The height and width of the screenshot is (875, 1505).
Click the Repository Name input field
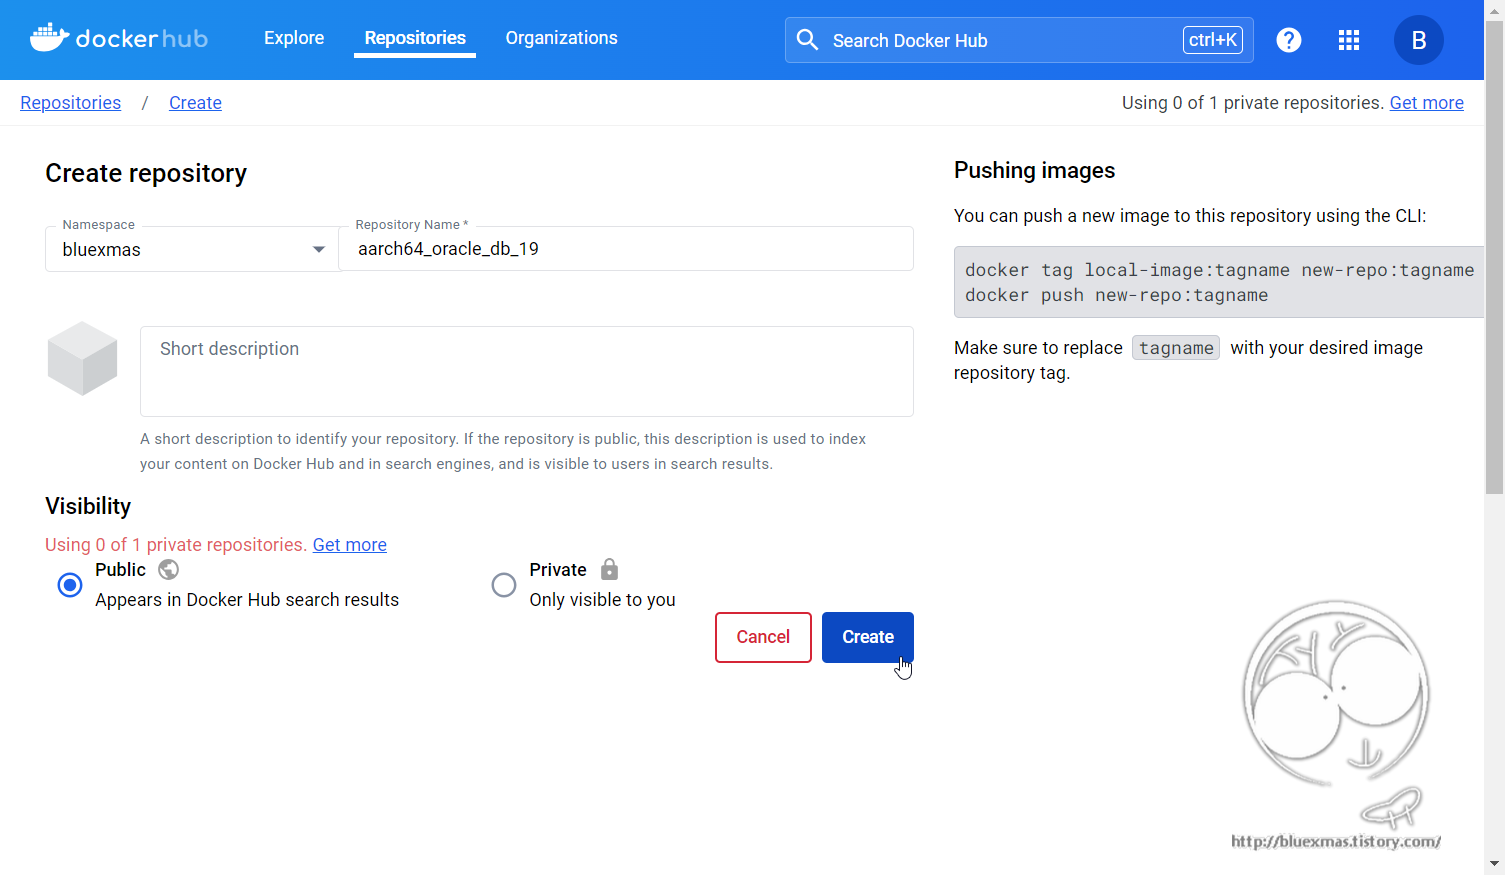pos(626,249)
